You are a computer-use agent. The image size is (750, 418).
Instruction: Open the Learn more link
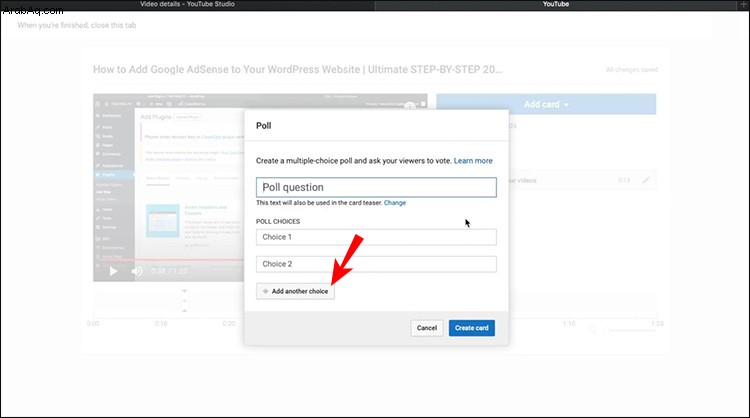coord(473,161)
